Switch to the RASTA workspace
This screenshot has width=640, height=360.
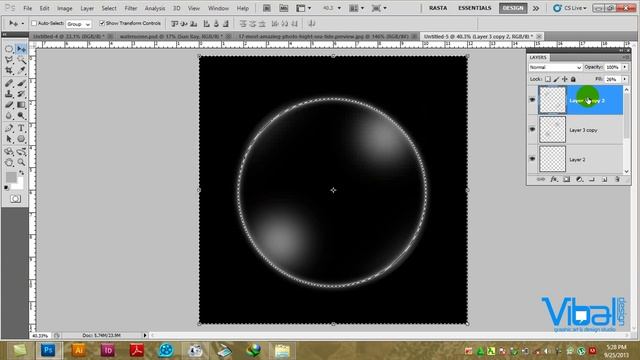coord(438,8)
